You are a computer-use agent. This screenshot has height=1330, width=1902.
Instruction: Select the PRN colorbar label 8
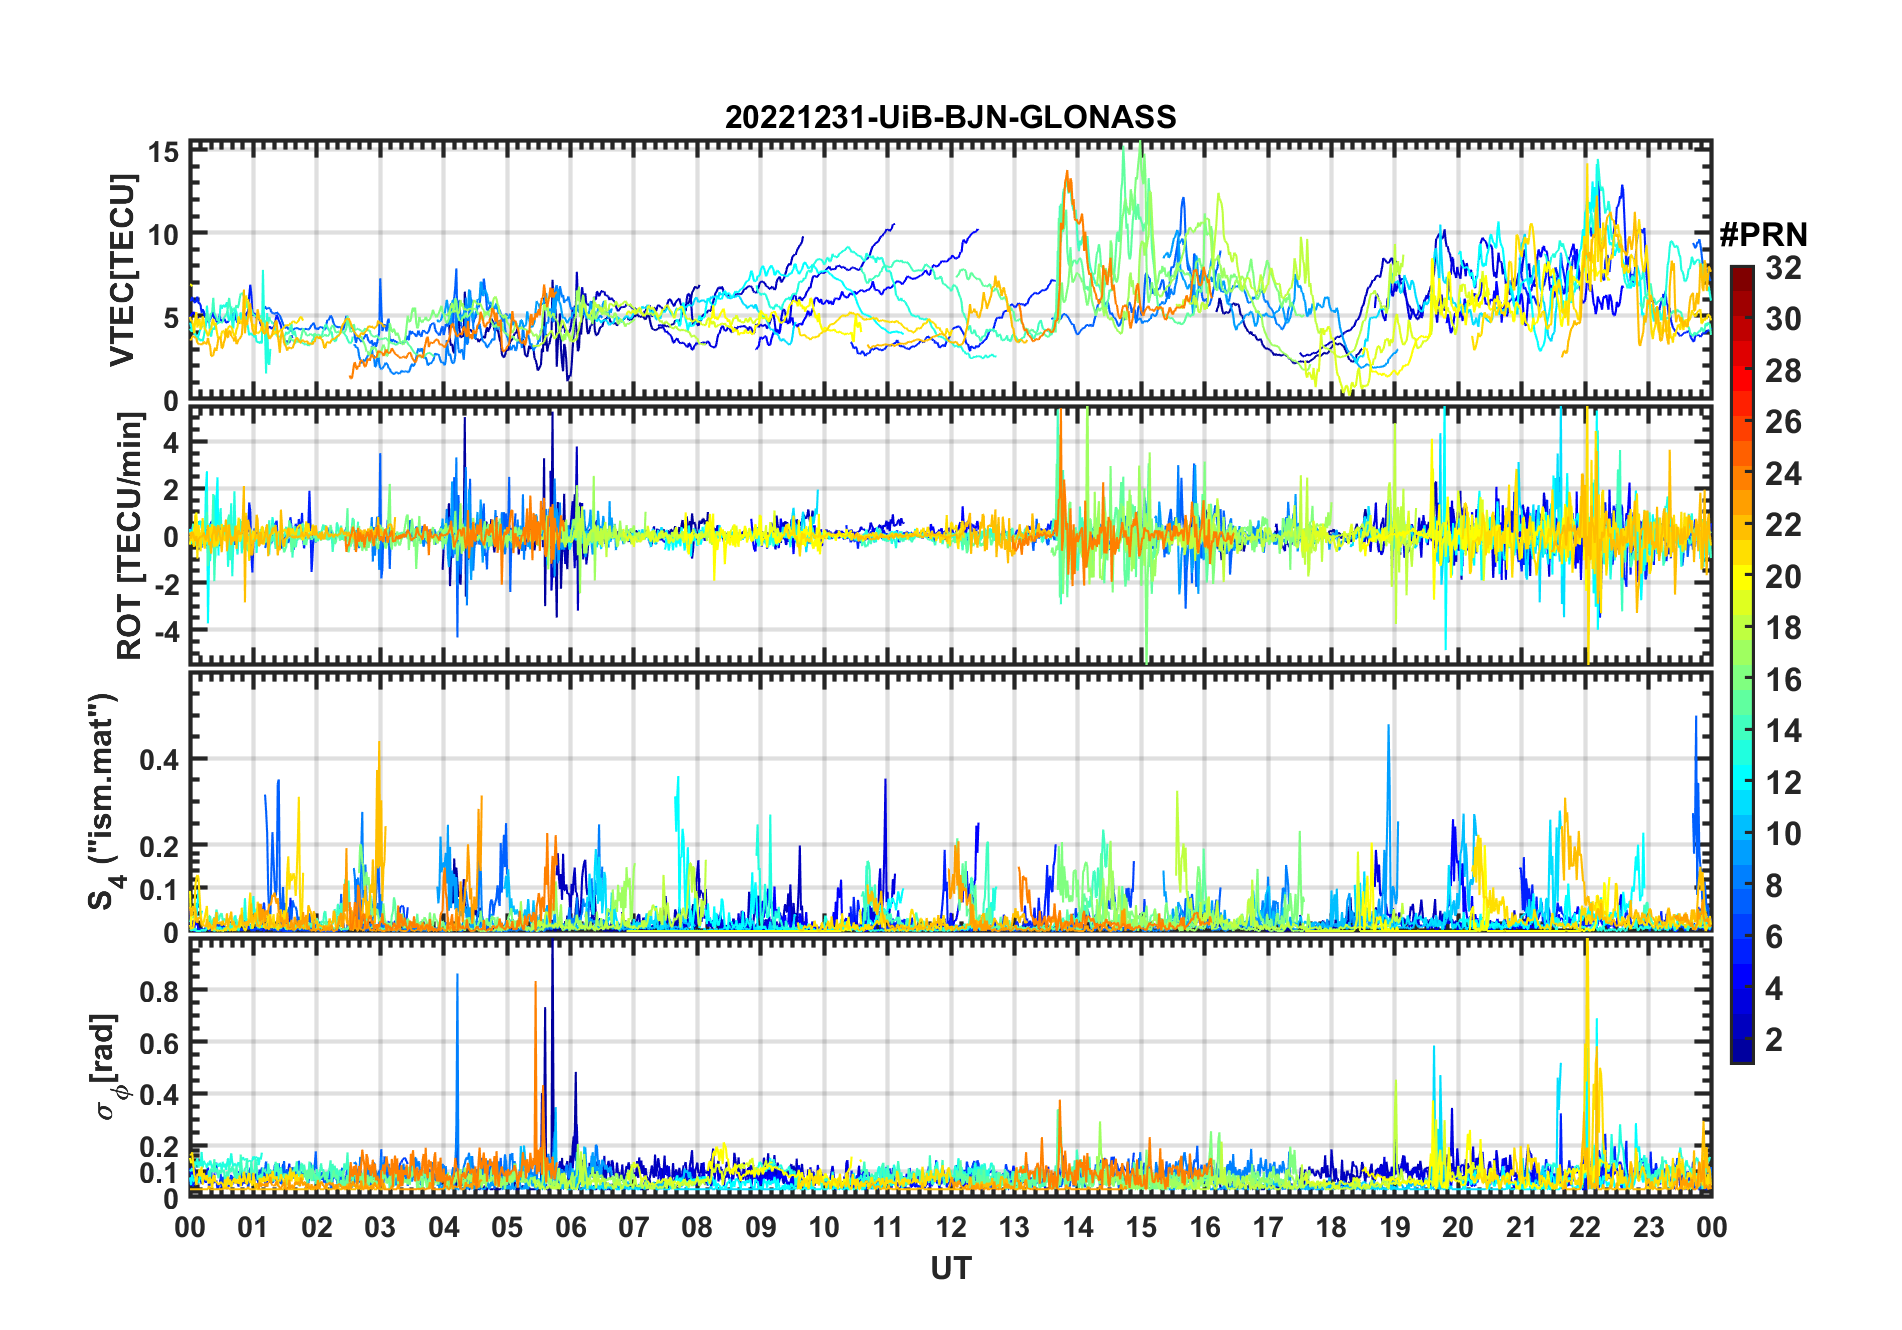(x=1774, y=885)
